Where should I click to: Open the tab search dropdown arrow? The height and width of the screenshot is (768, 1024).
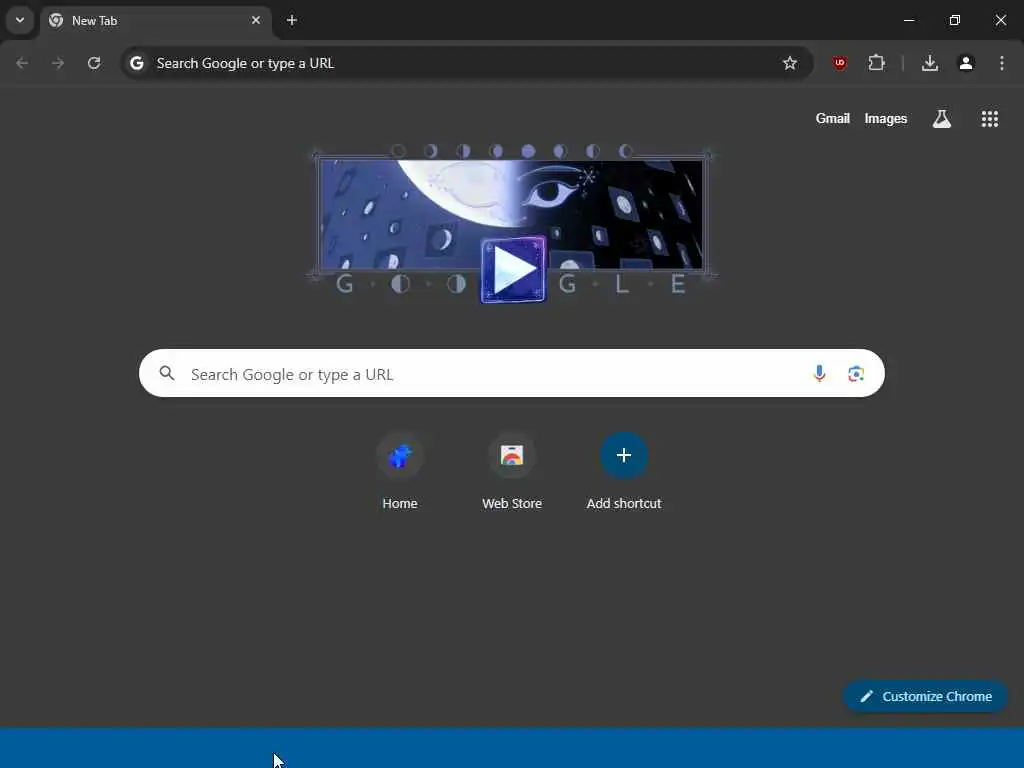(20, 20)
